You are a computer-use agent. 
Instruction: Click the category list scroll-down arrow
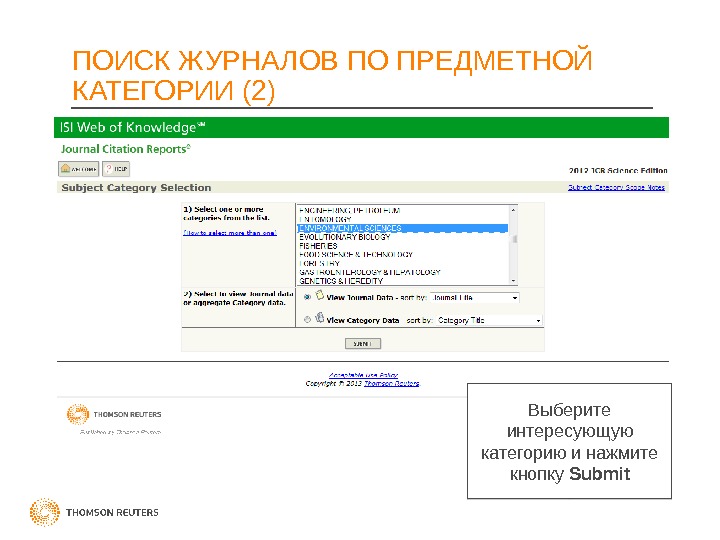click(x=513, y=281)
